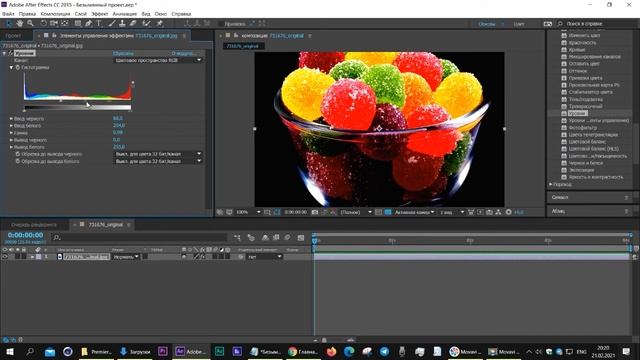The height and width of the screenshot is (360, 640).
Task: Hide layer 731676_original with eye toggle
Action: [x=5, y=257]
